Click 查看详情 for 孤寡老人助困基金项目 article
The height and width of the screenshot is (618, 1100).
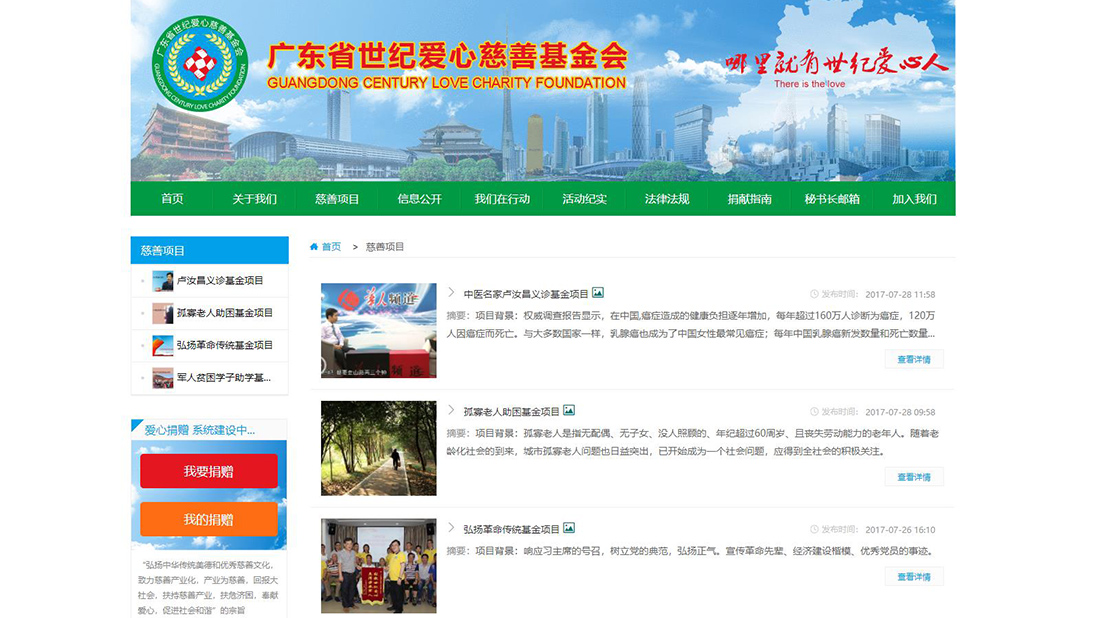point(913,477)
